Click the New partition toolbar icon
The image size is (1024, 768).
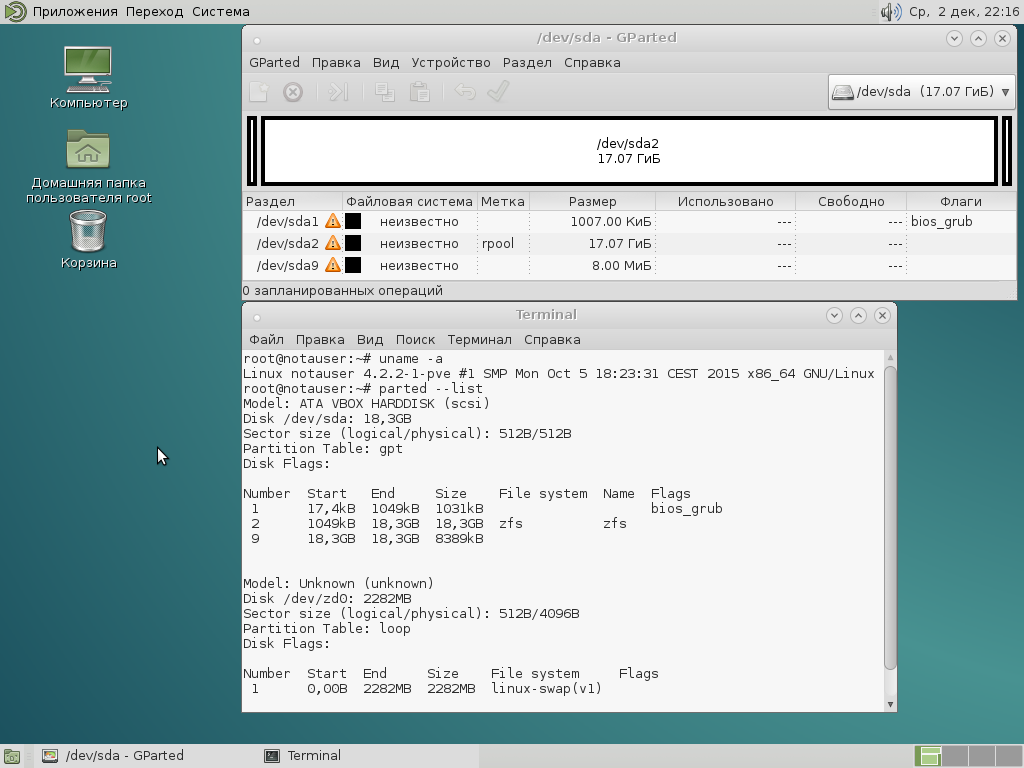[258, 92]
